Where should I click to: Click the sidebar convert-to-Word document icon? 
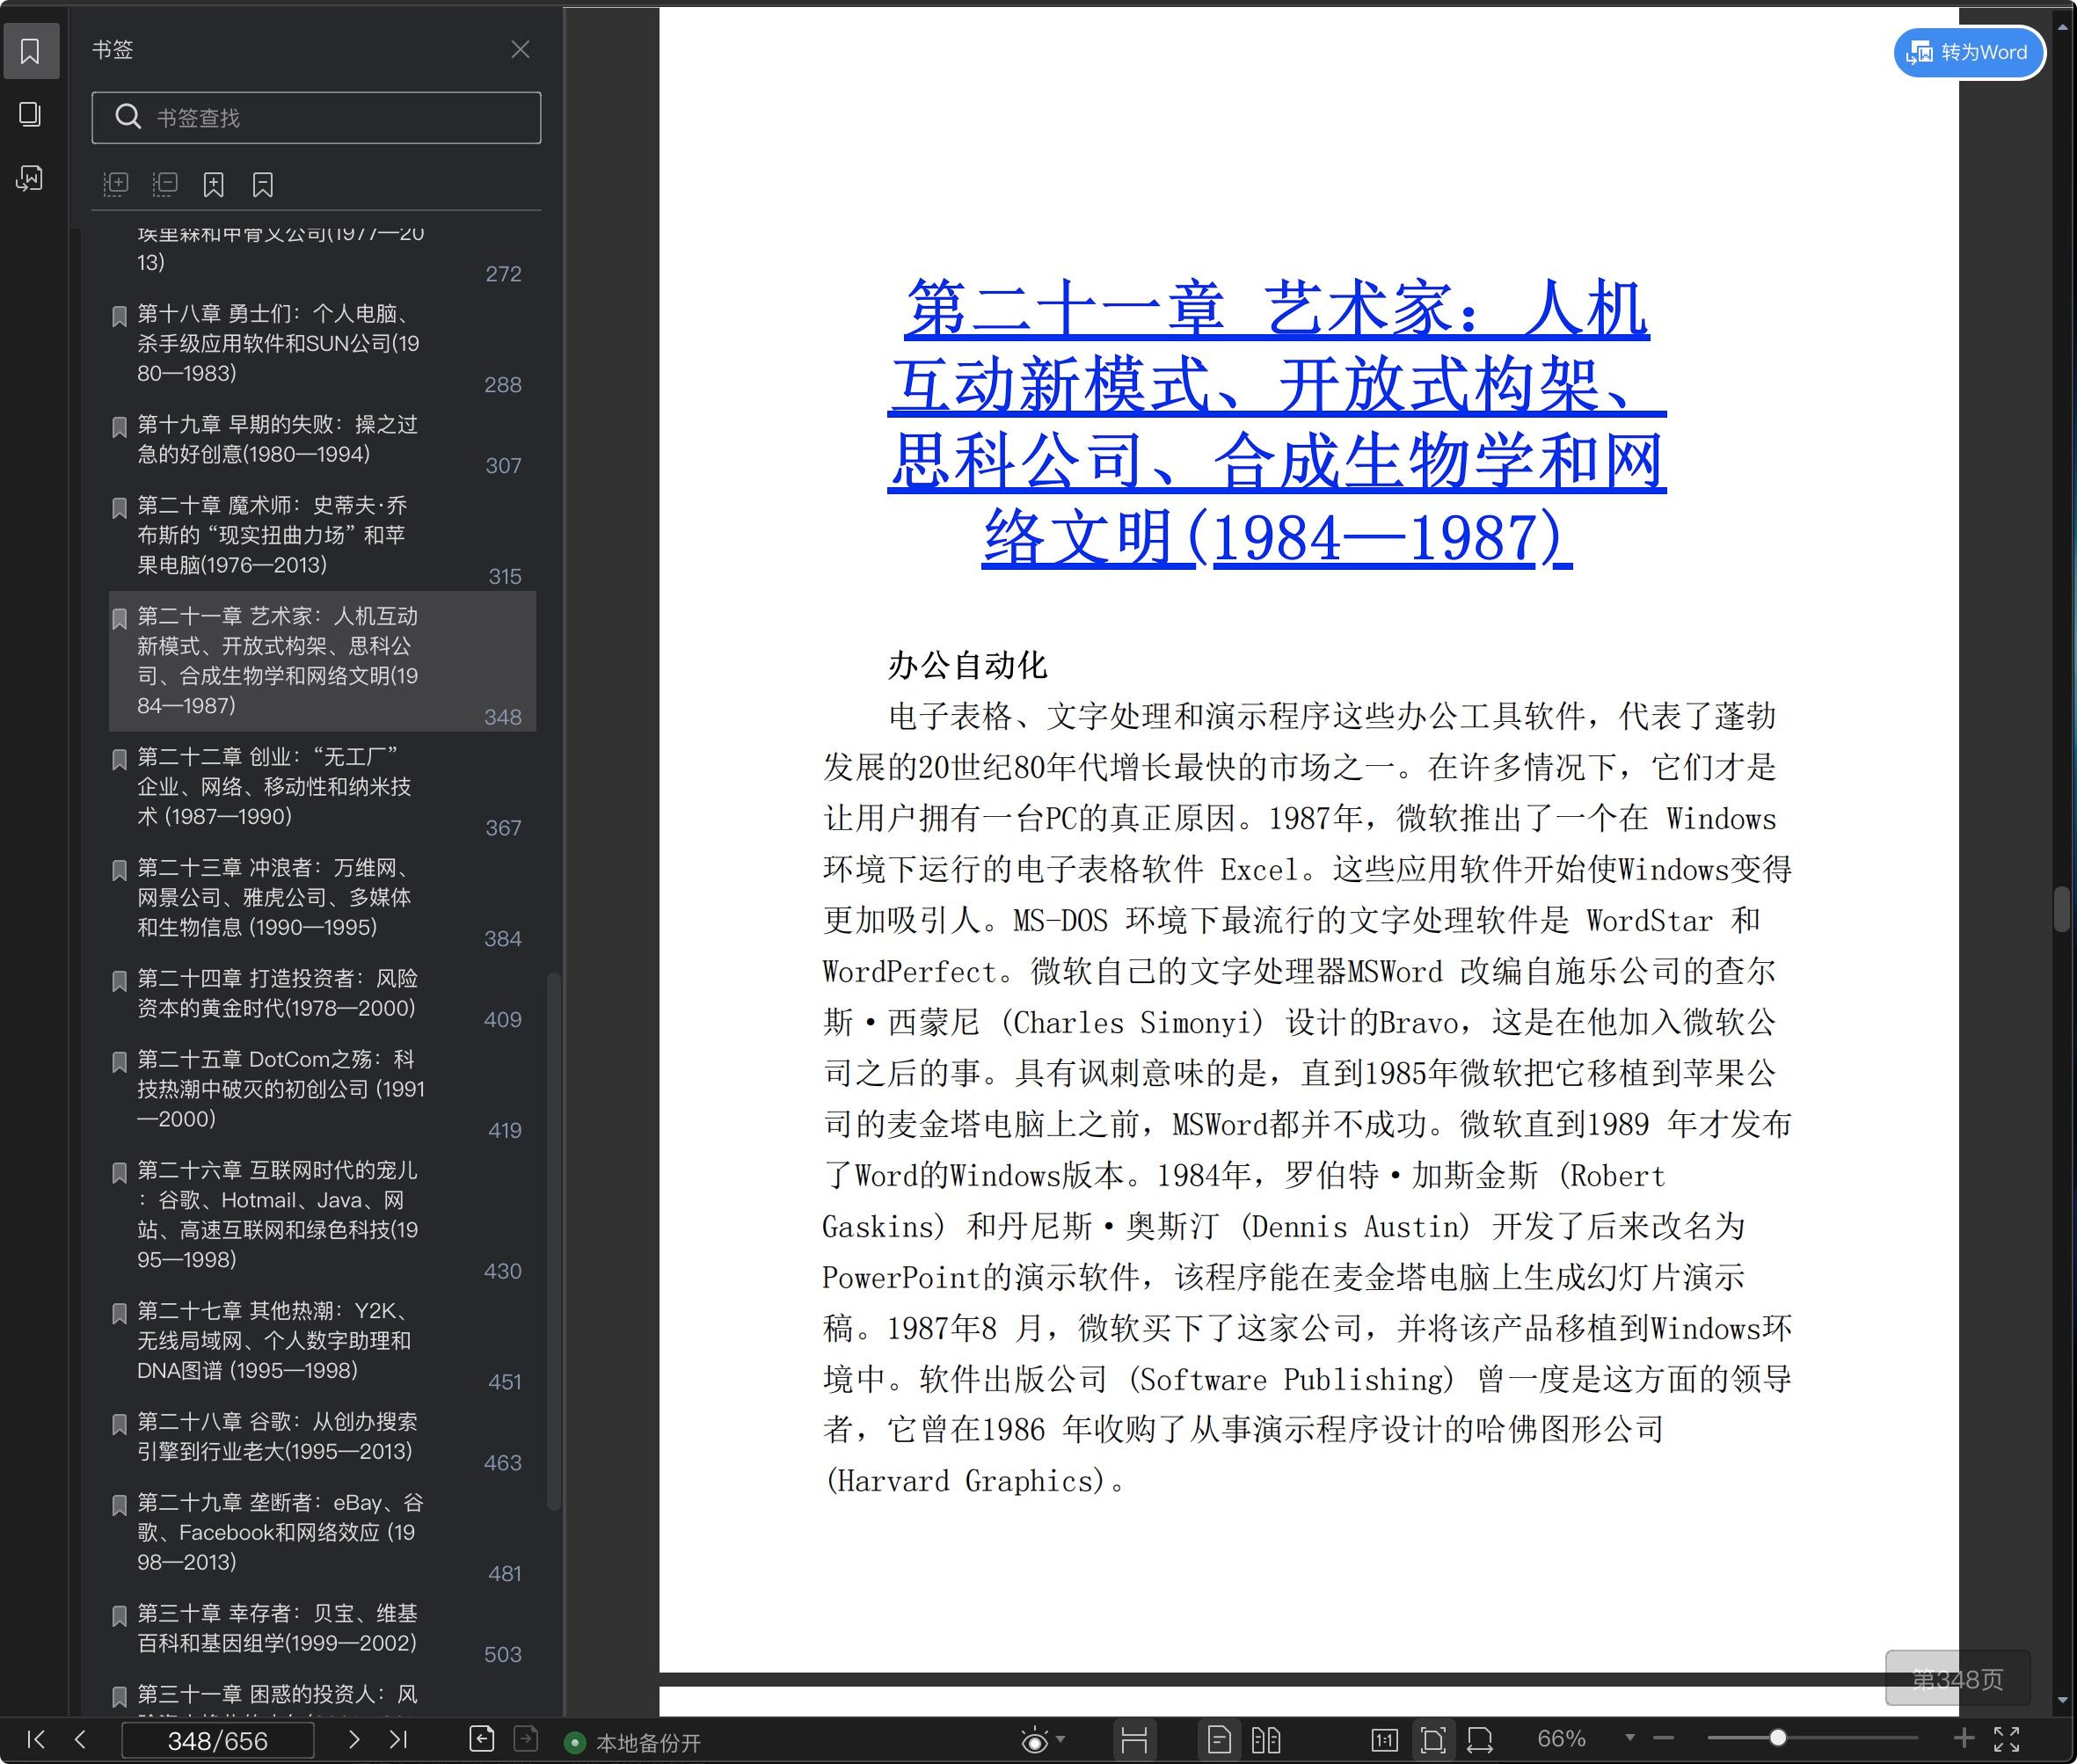pyautogui.click(x=30, y=178)
